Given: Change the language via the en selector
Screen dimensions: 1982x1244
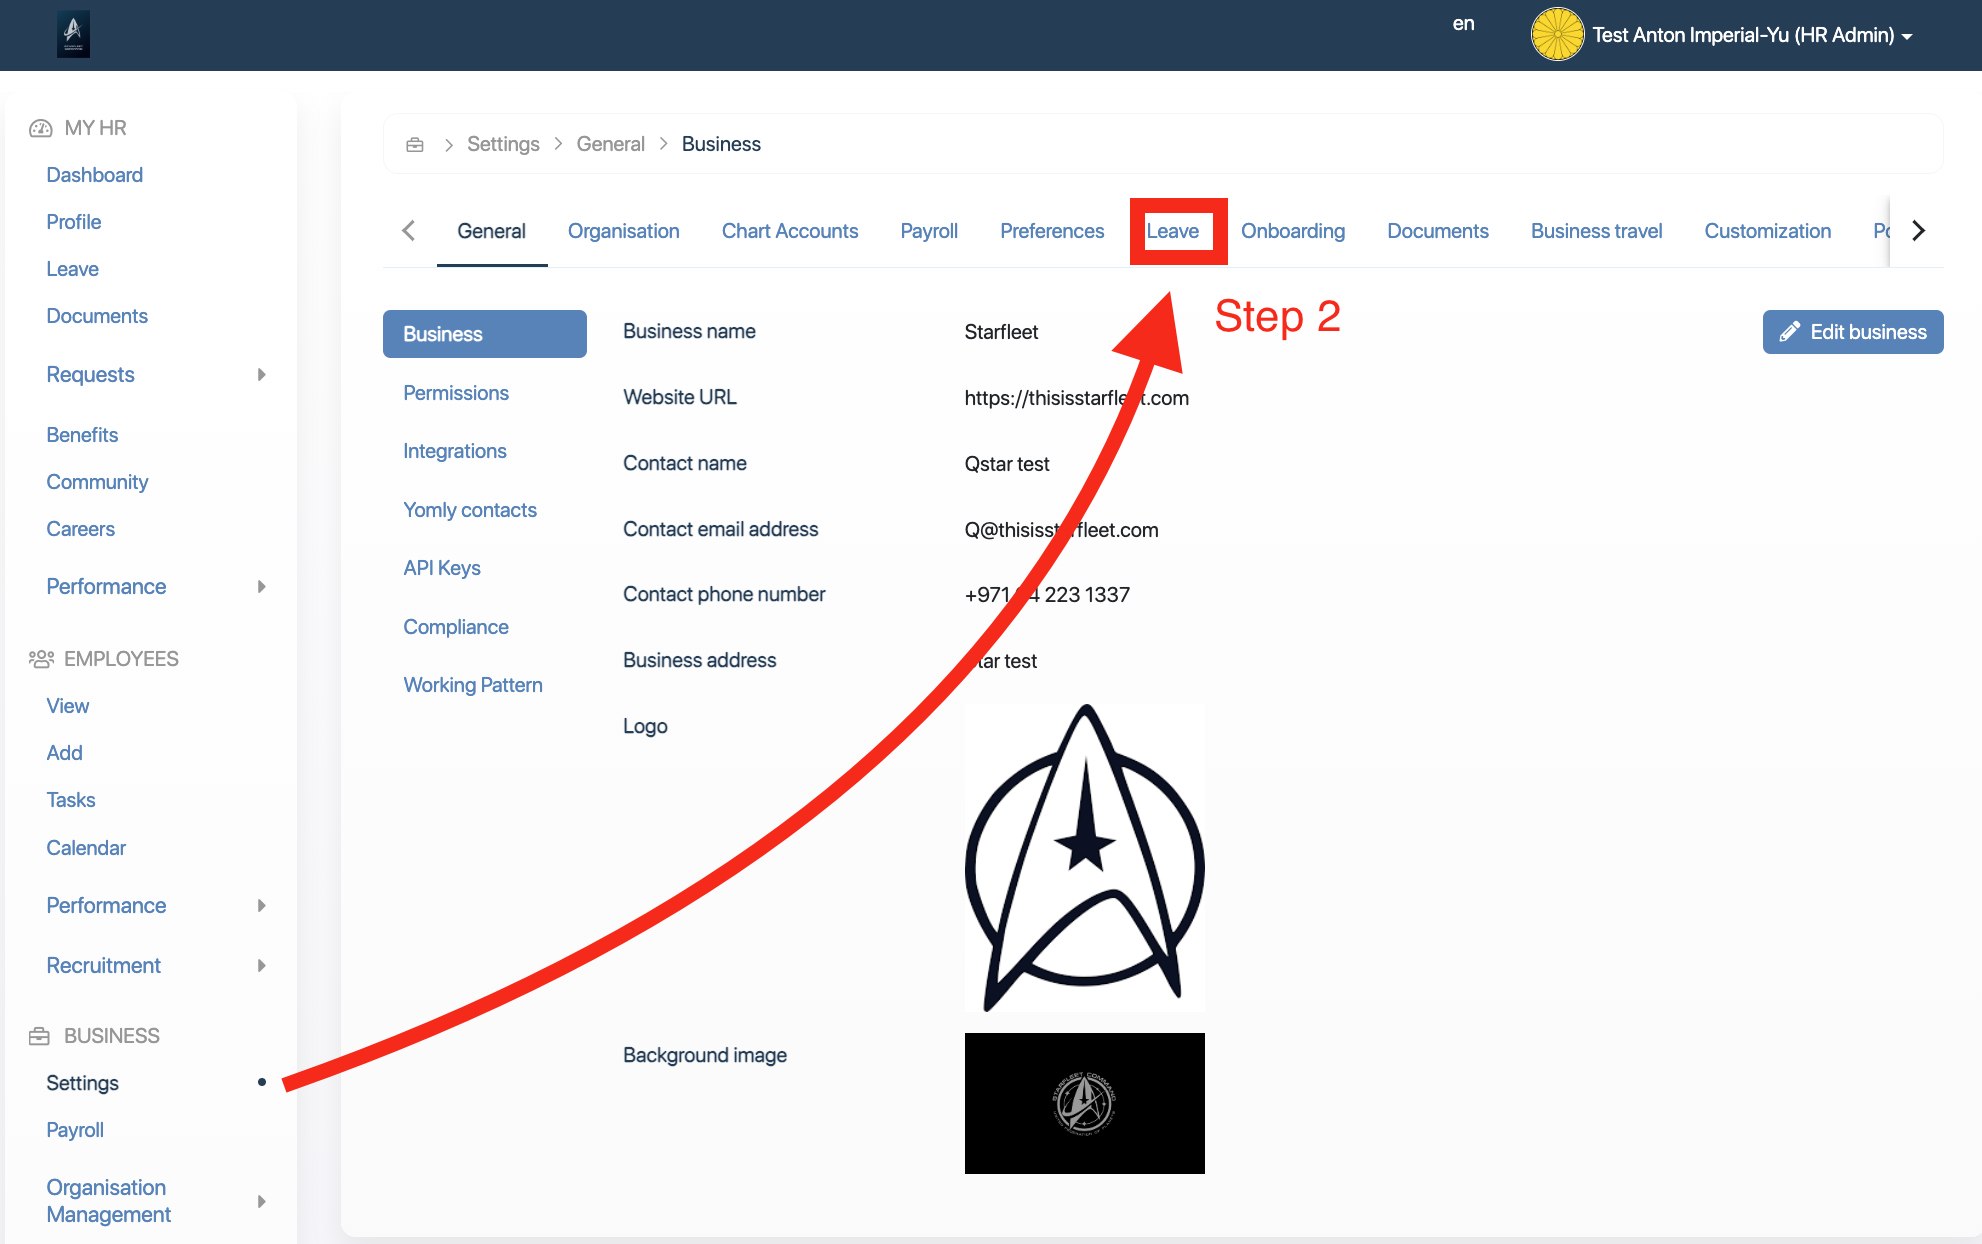Looking at the screenshot, I should [1463, 24].
